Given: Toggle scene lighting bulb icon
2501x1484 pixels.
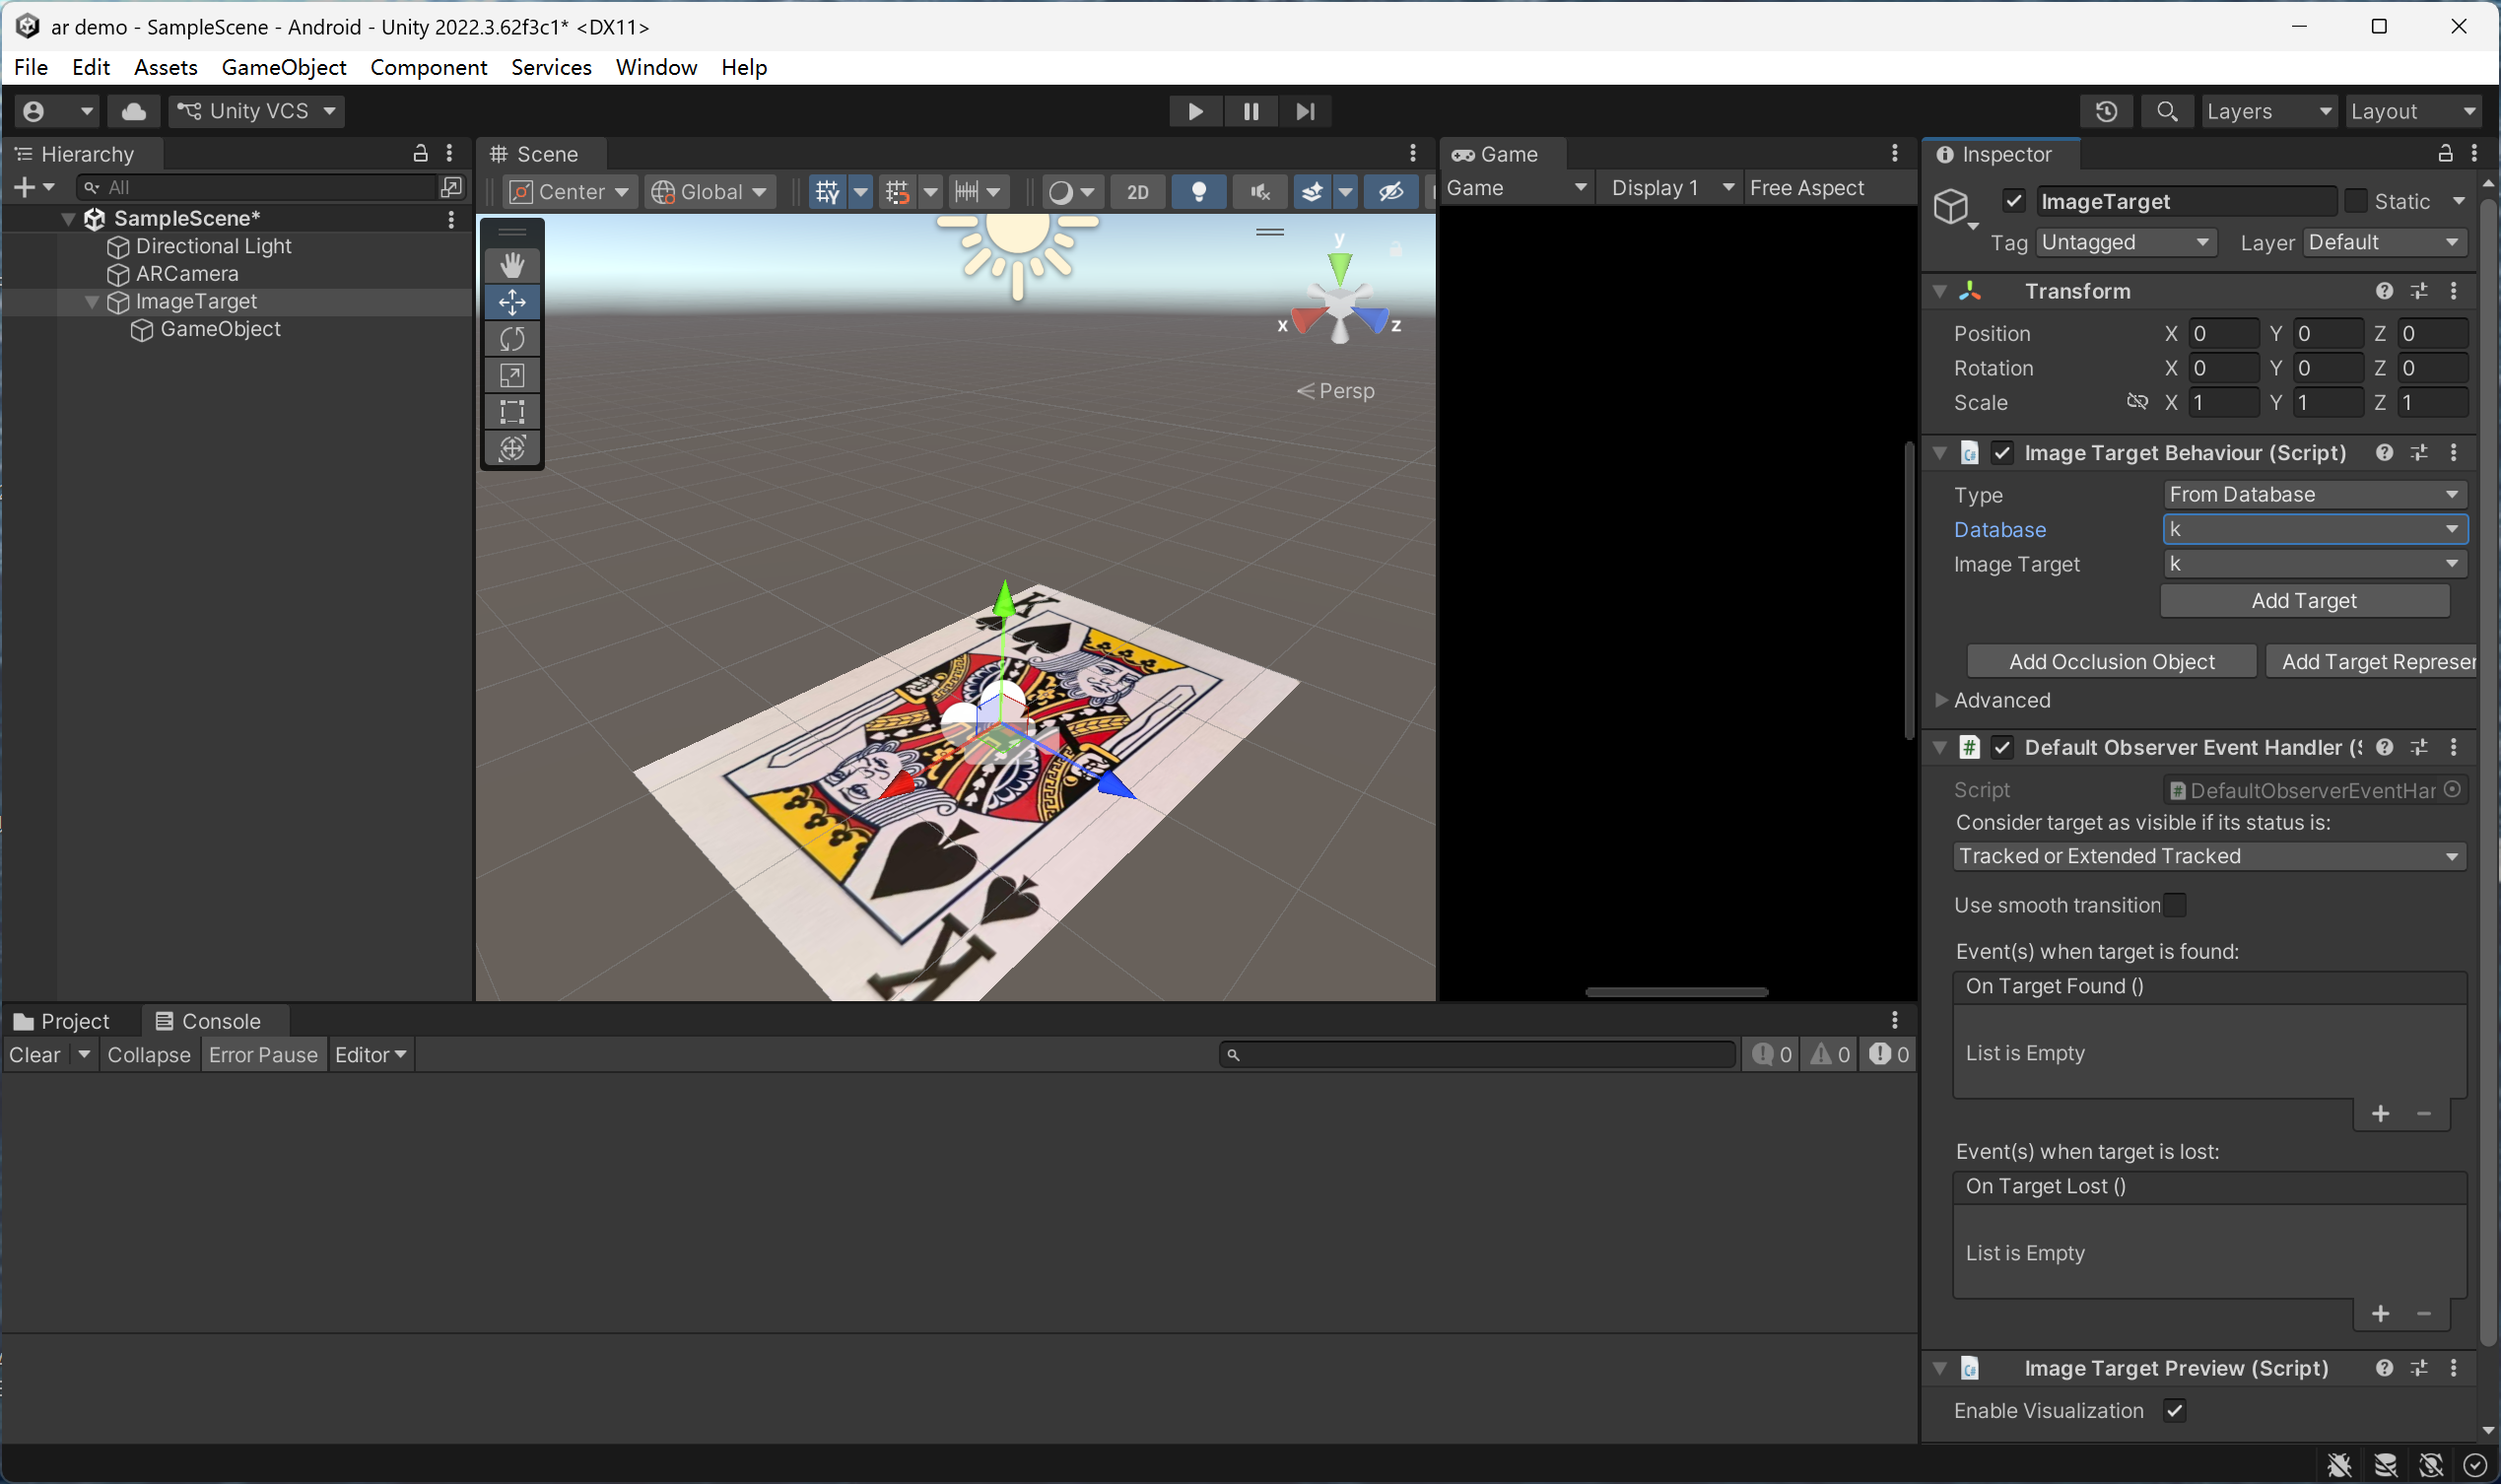Looking at the screenshot, I should click(x=1198, y=191).
